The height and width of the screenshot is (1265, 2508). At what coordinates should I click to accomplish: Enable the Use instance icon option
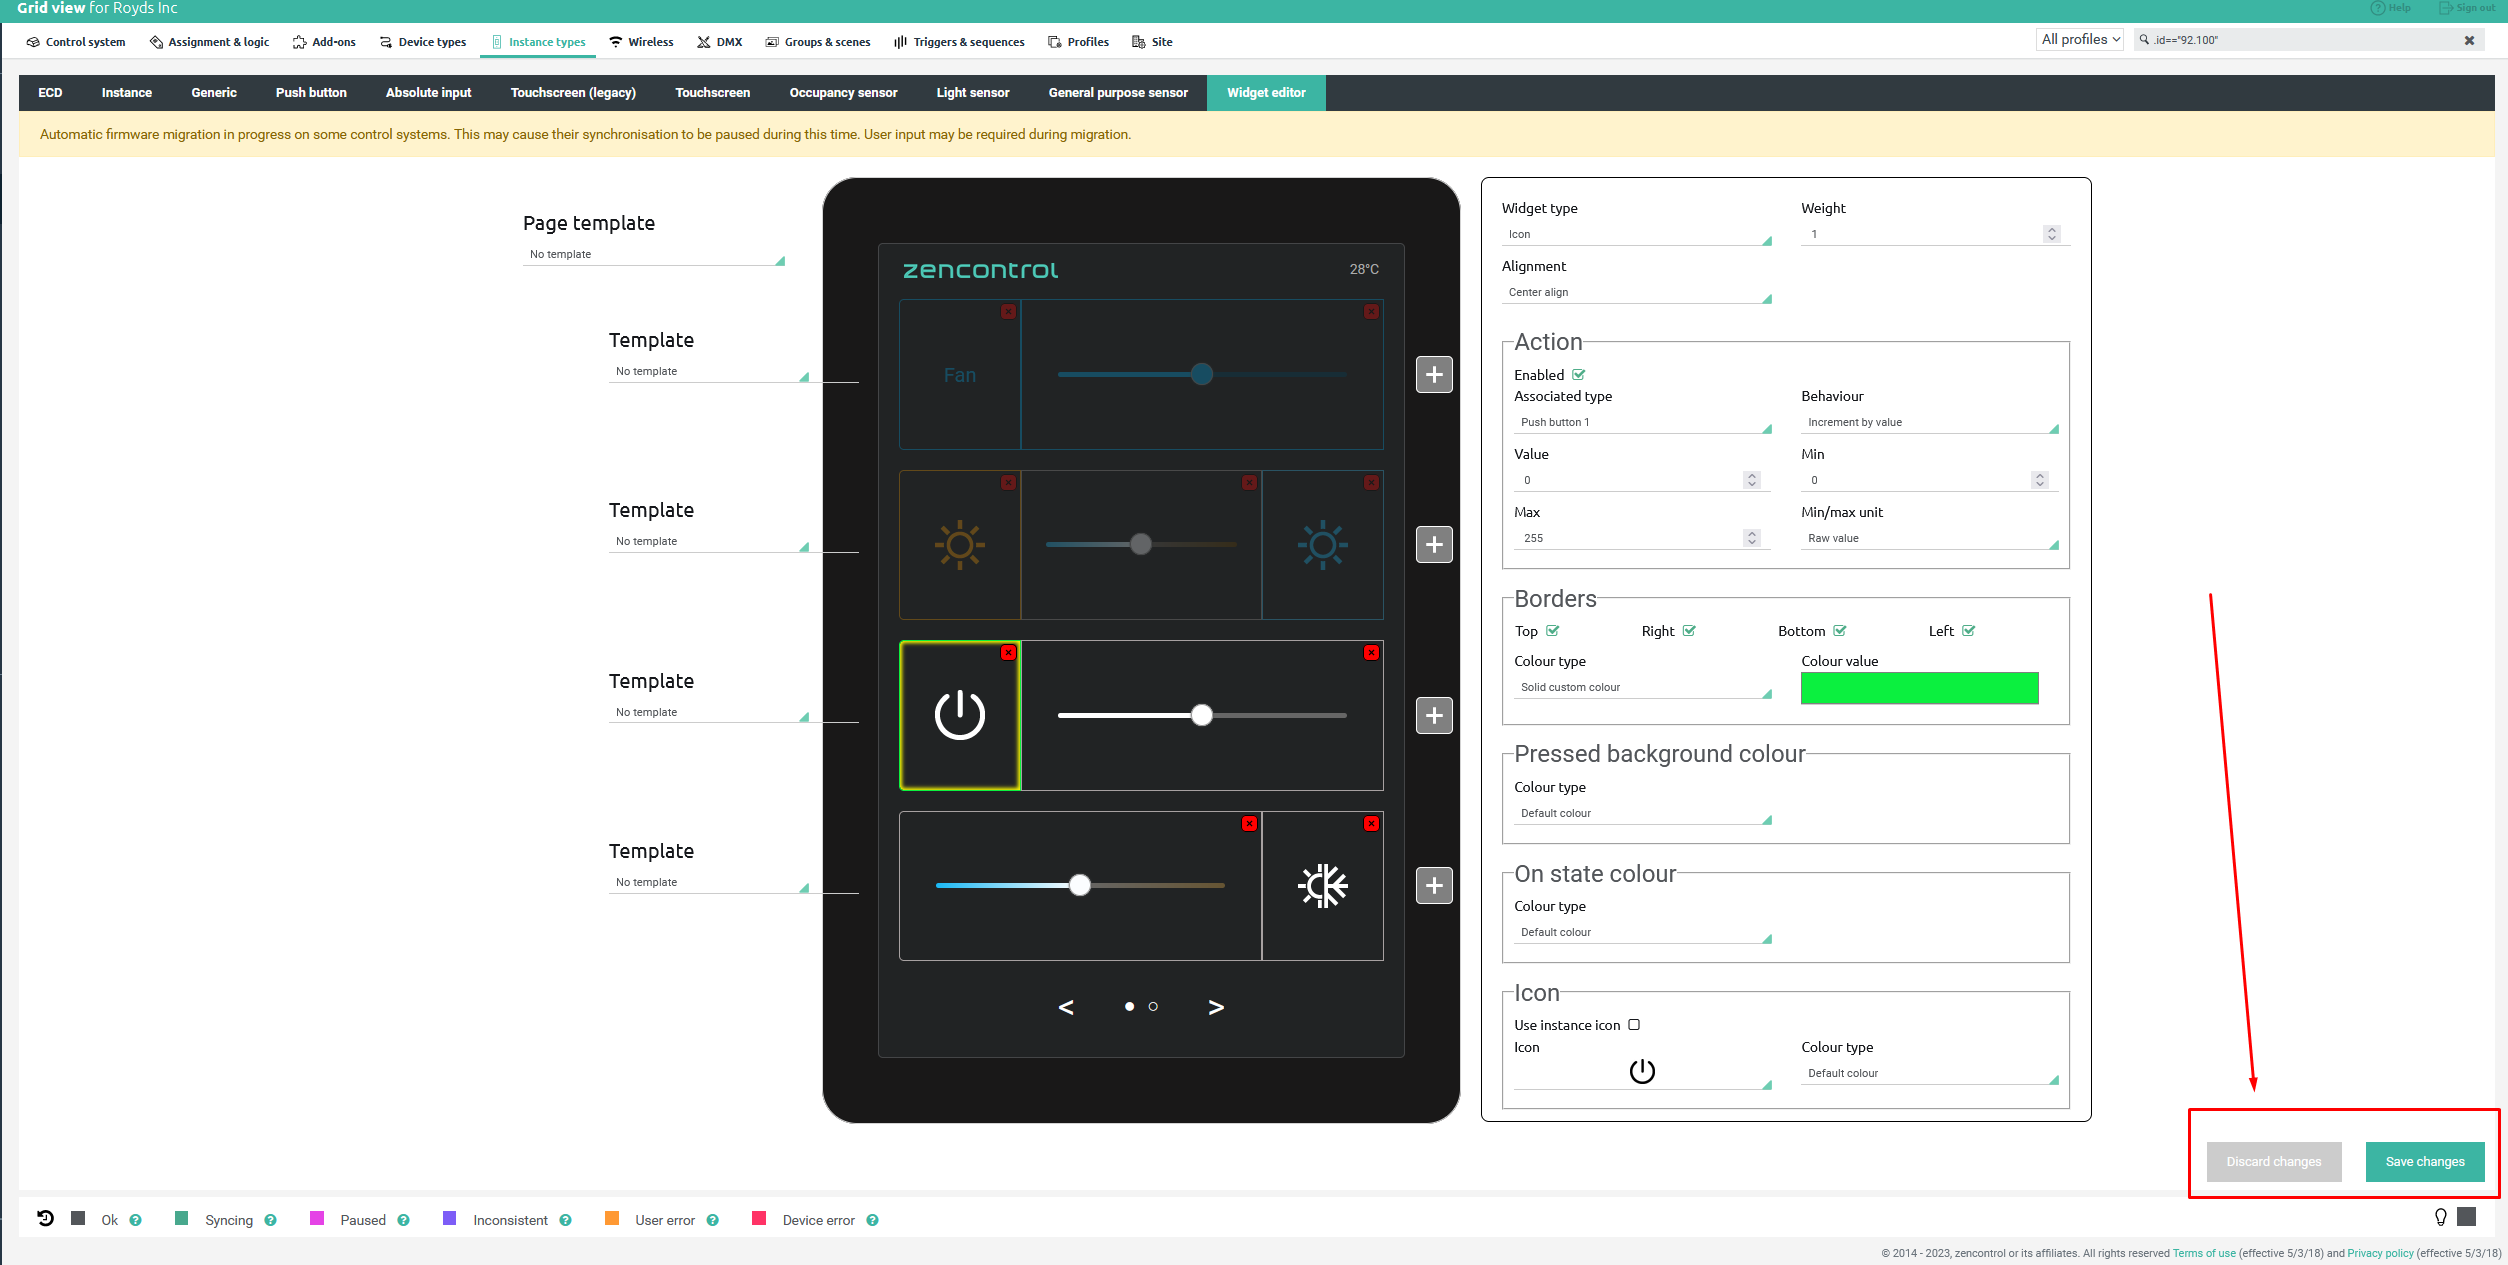point(1633,1024)
